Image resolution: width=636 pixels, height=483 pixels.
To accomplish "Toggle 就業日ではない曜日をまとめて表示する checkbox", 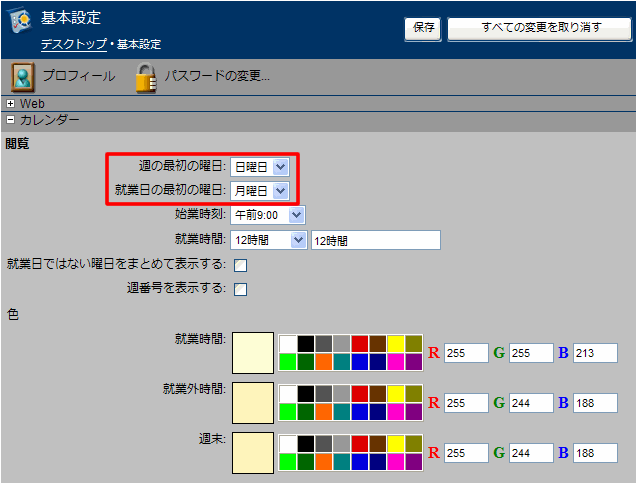I will tap(240, 265).
